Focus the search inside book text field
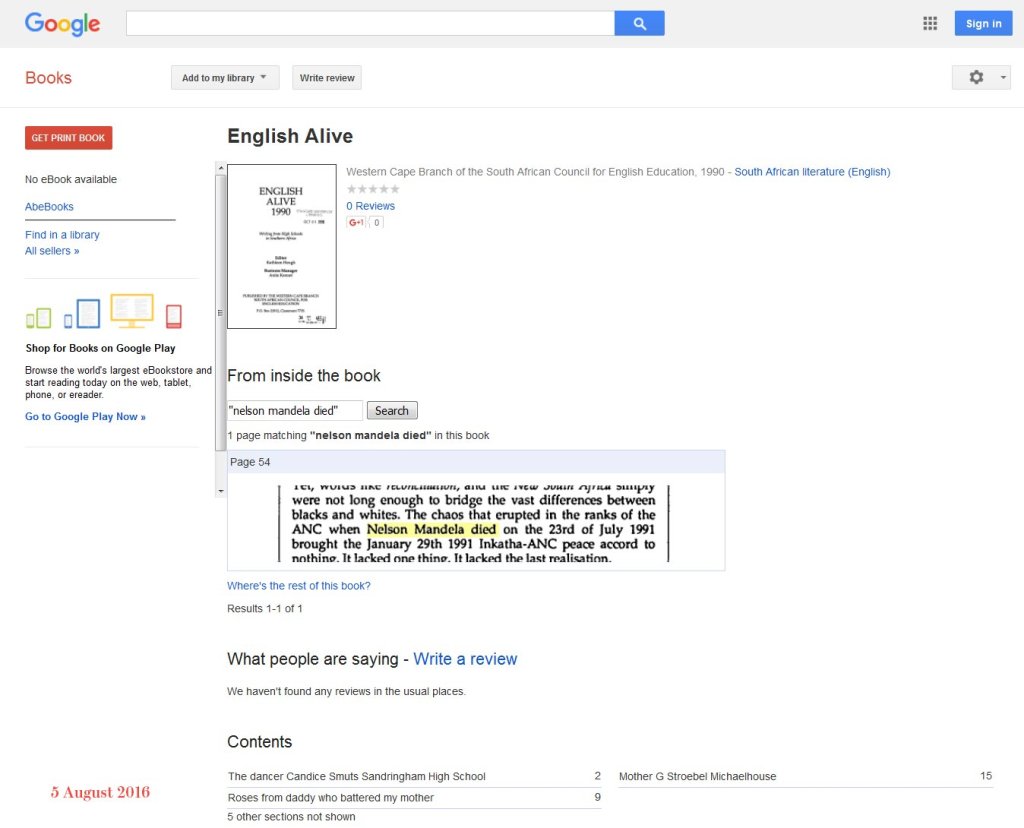Screen dimensions: 1024x828 (x=295, y=410)
